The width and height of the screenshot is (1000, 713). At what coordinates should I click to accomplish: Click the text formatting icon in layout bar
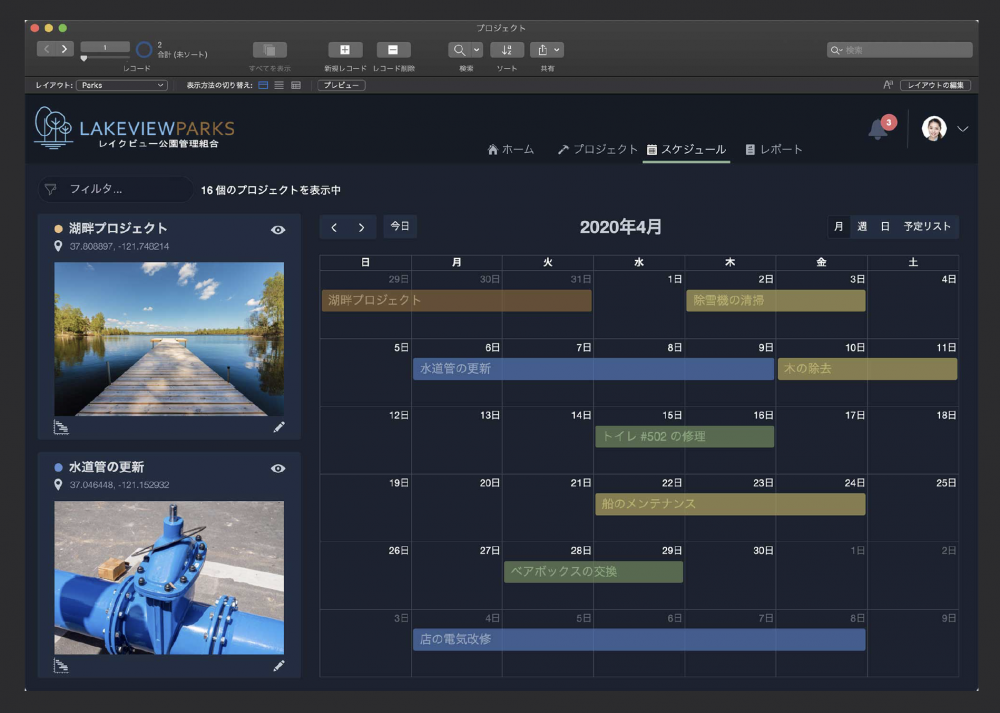click(x=888, y=85)
